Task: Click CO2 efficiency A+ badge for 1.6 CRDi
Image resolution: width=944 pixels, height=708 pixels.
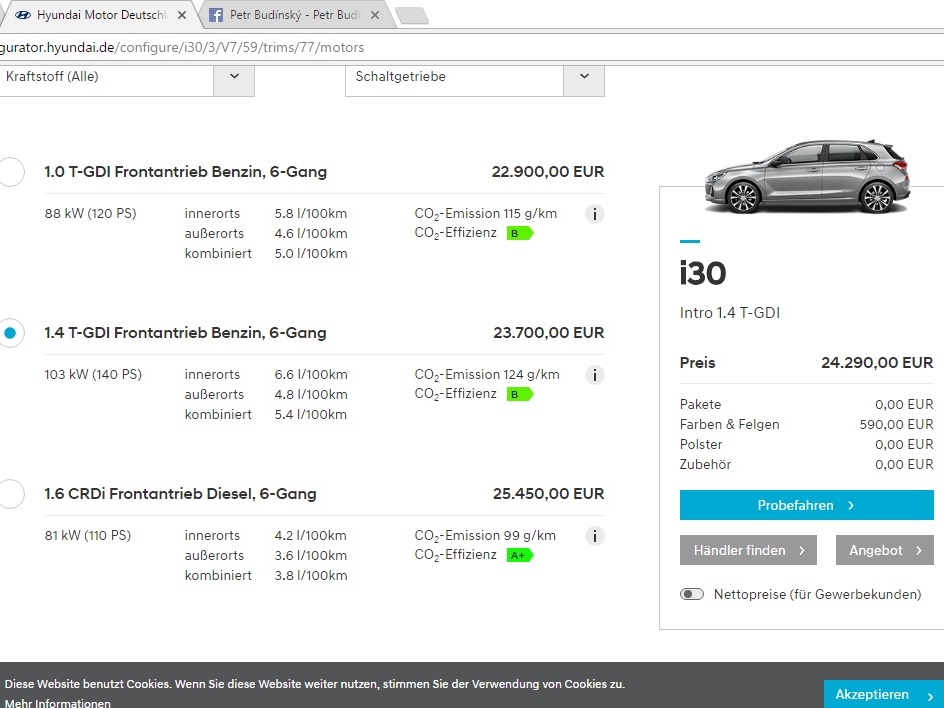Action: click(520, 555)
